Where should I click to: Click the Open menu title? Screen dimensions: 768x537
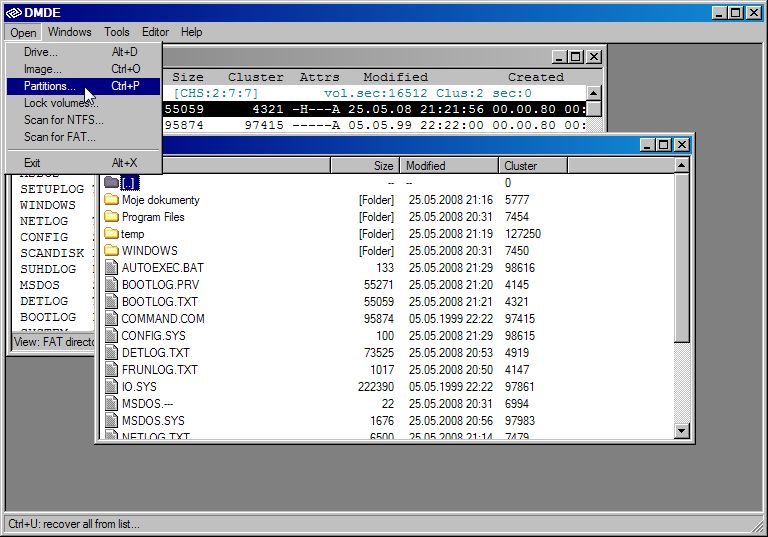(24, 33)
